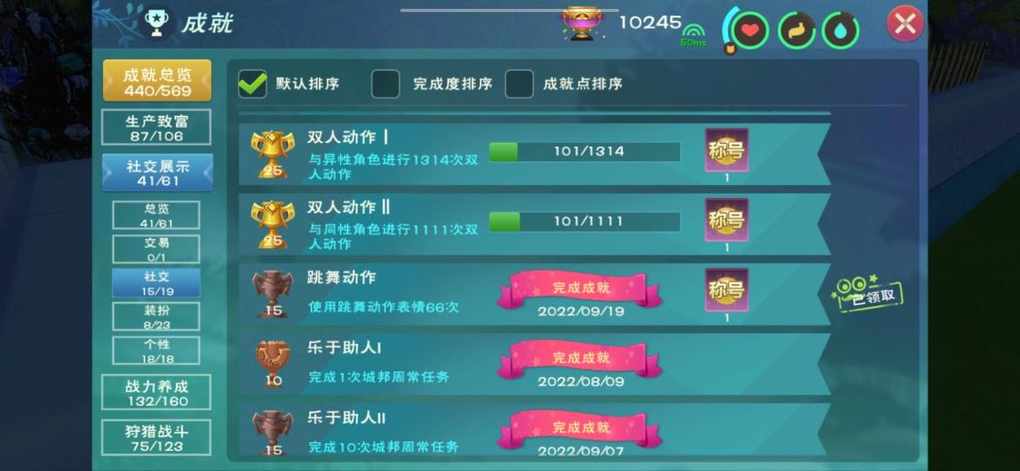Click the 狩猎战斗 75/123 category button
Image resolution: width=1020 pixels, height=471 pixels.
156,437
